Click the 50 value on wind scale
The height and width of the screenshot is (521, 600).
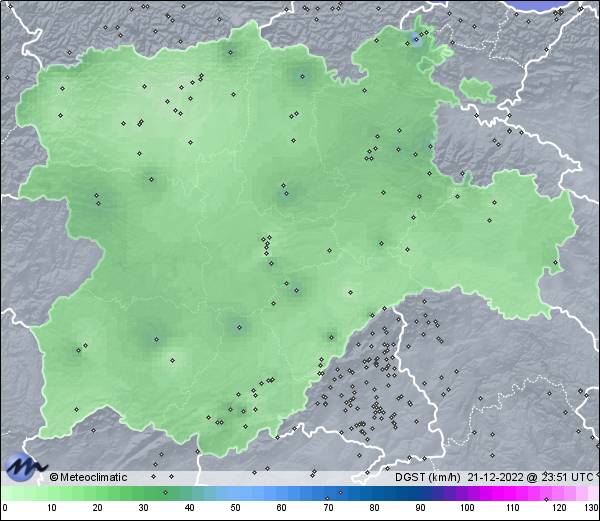pos(235,508)
